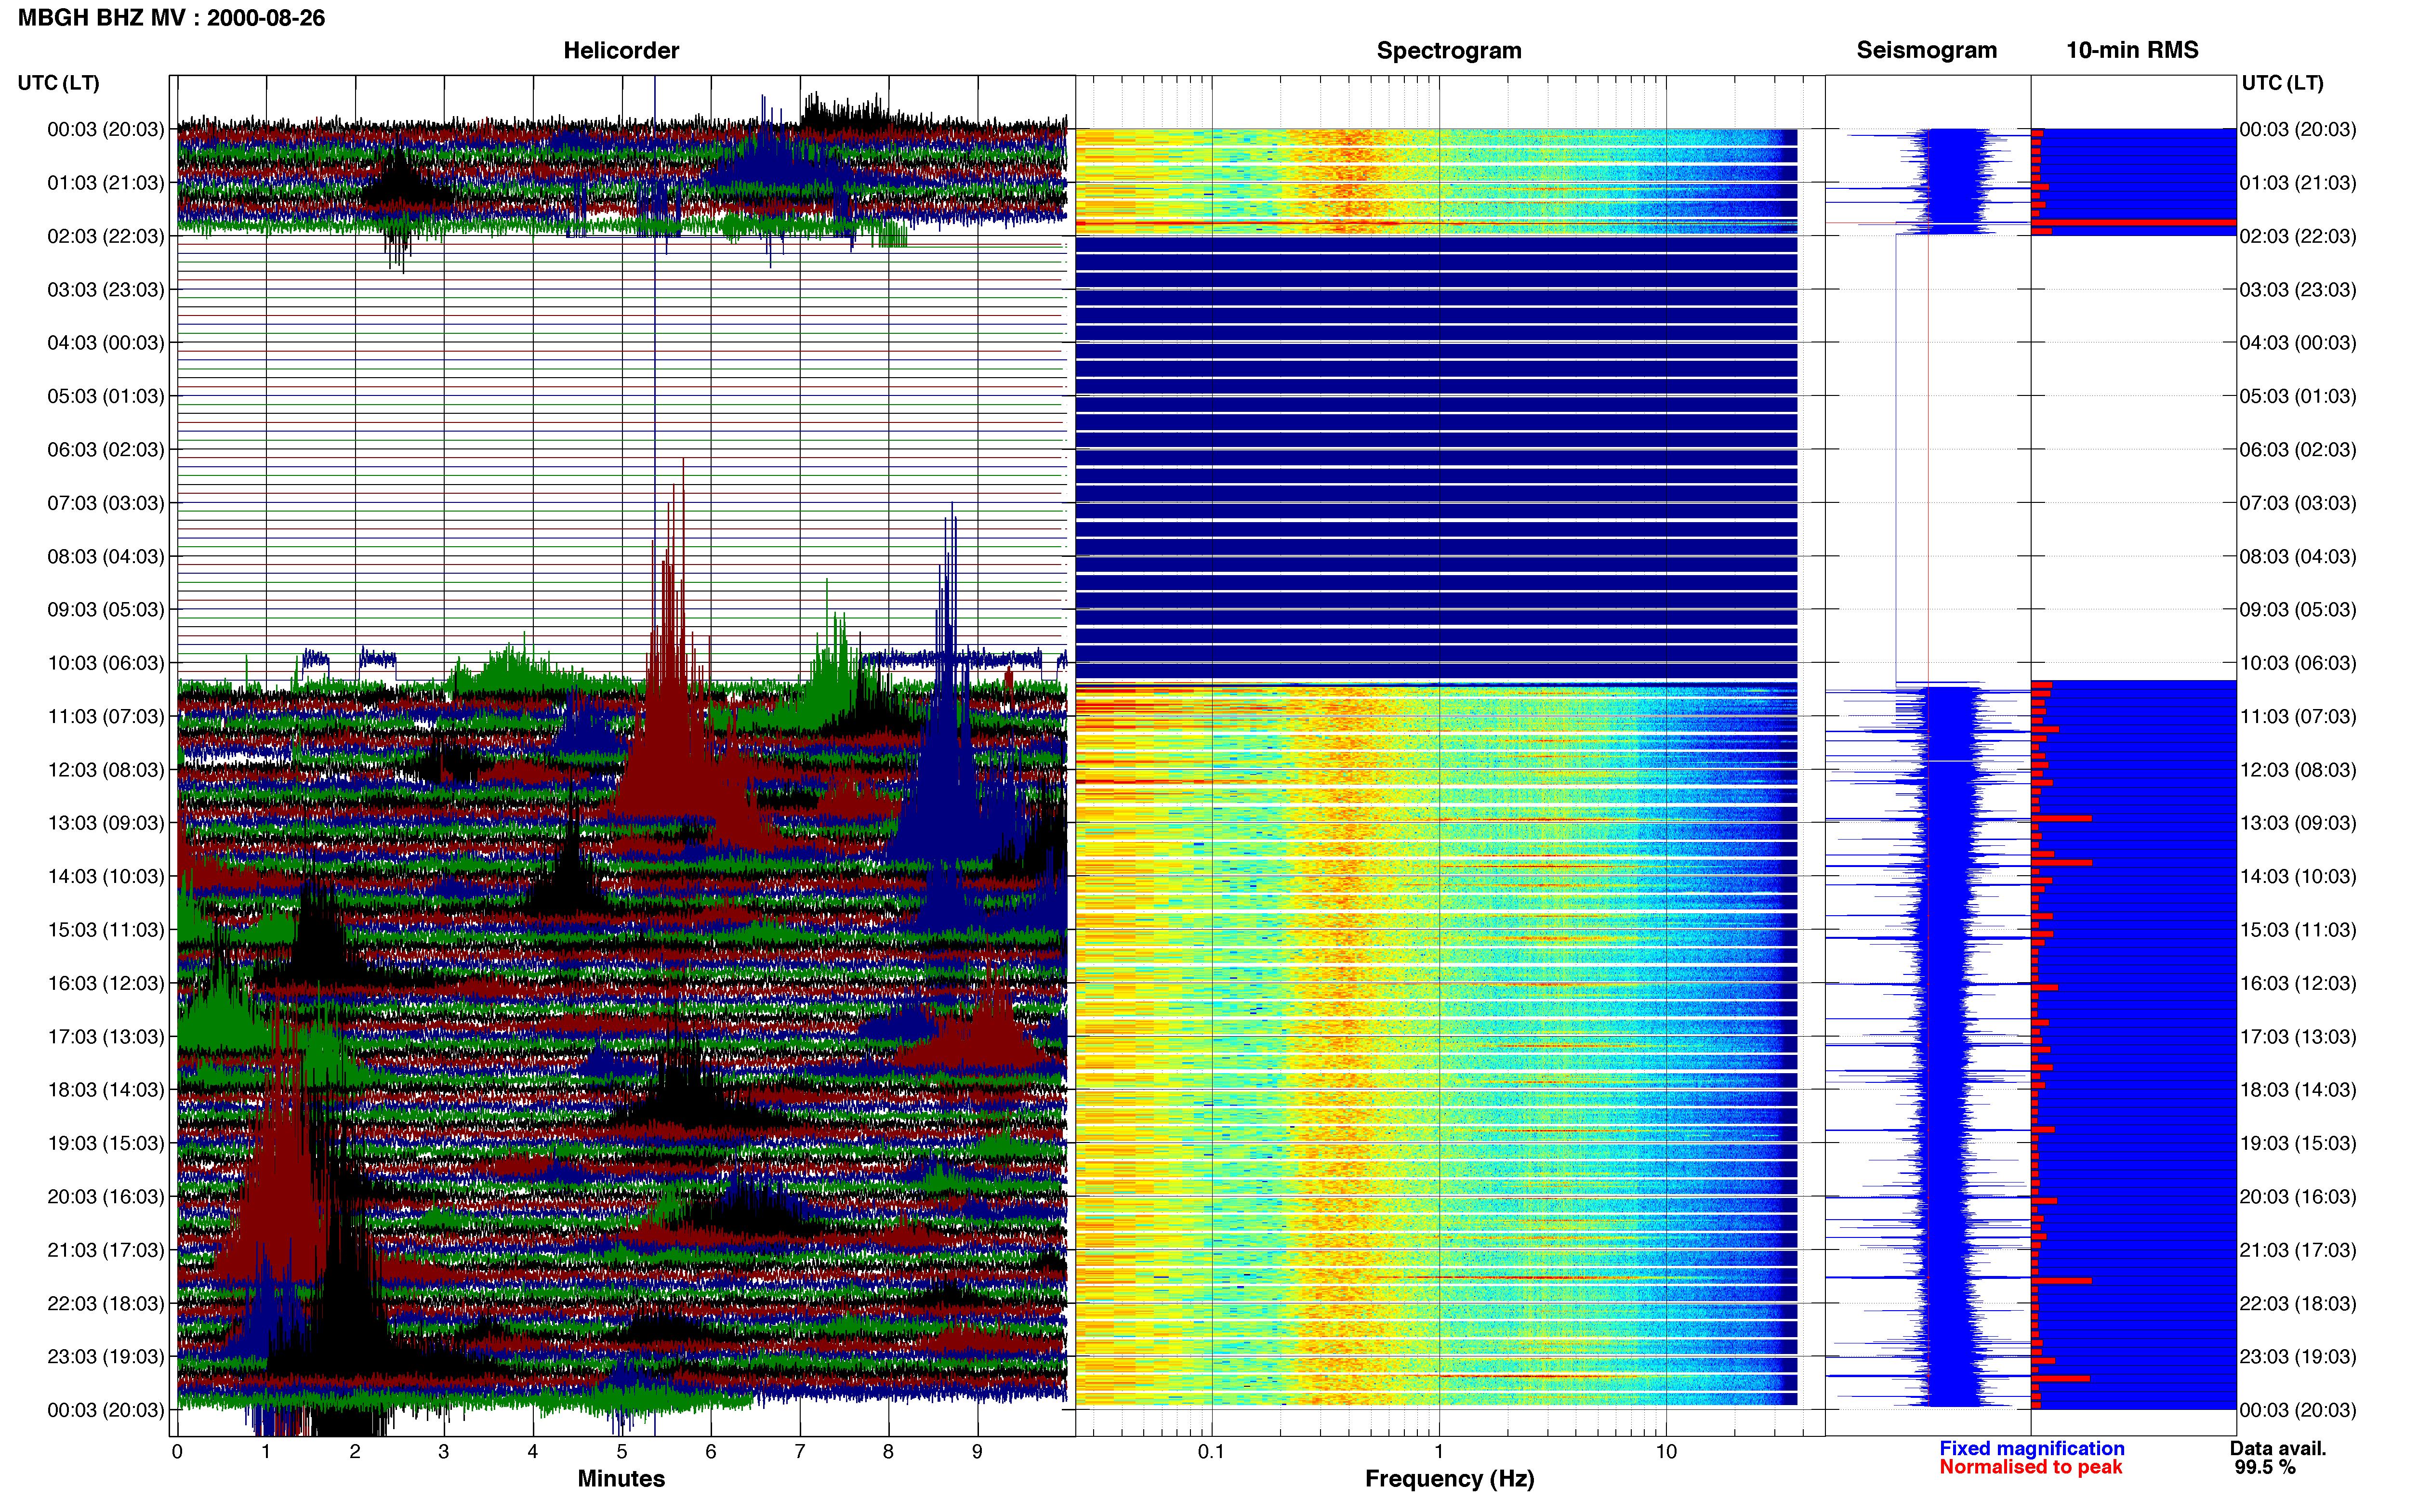Click left time label '04:03 (00:03)'
This screenshot has height=1512, width=2418.
(105, 343)
